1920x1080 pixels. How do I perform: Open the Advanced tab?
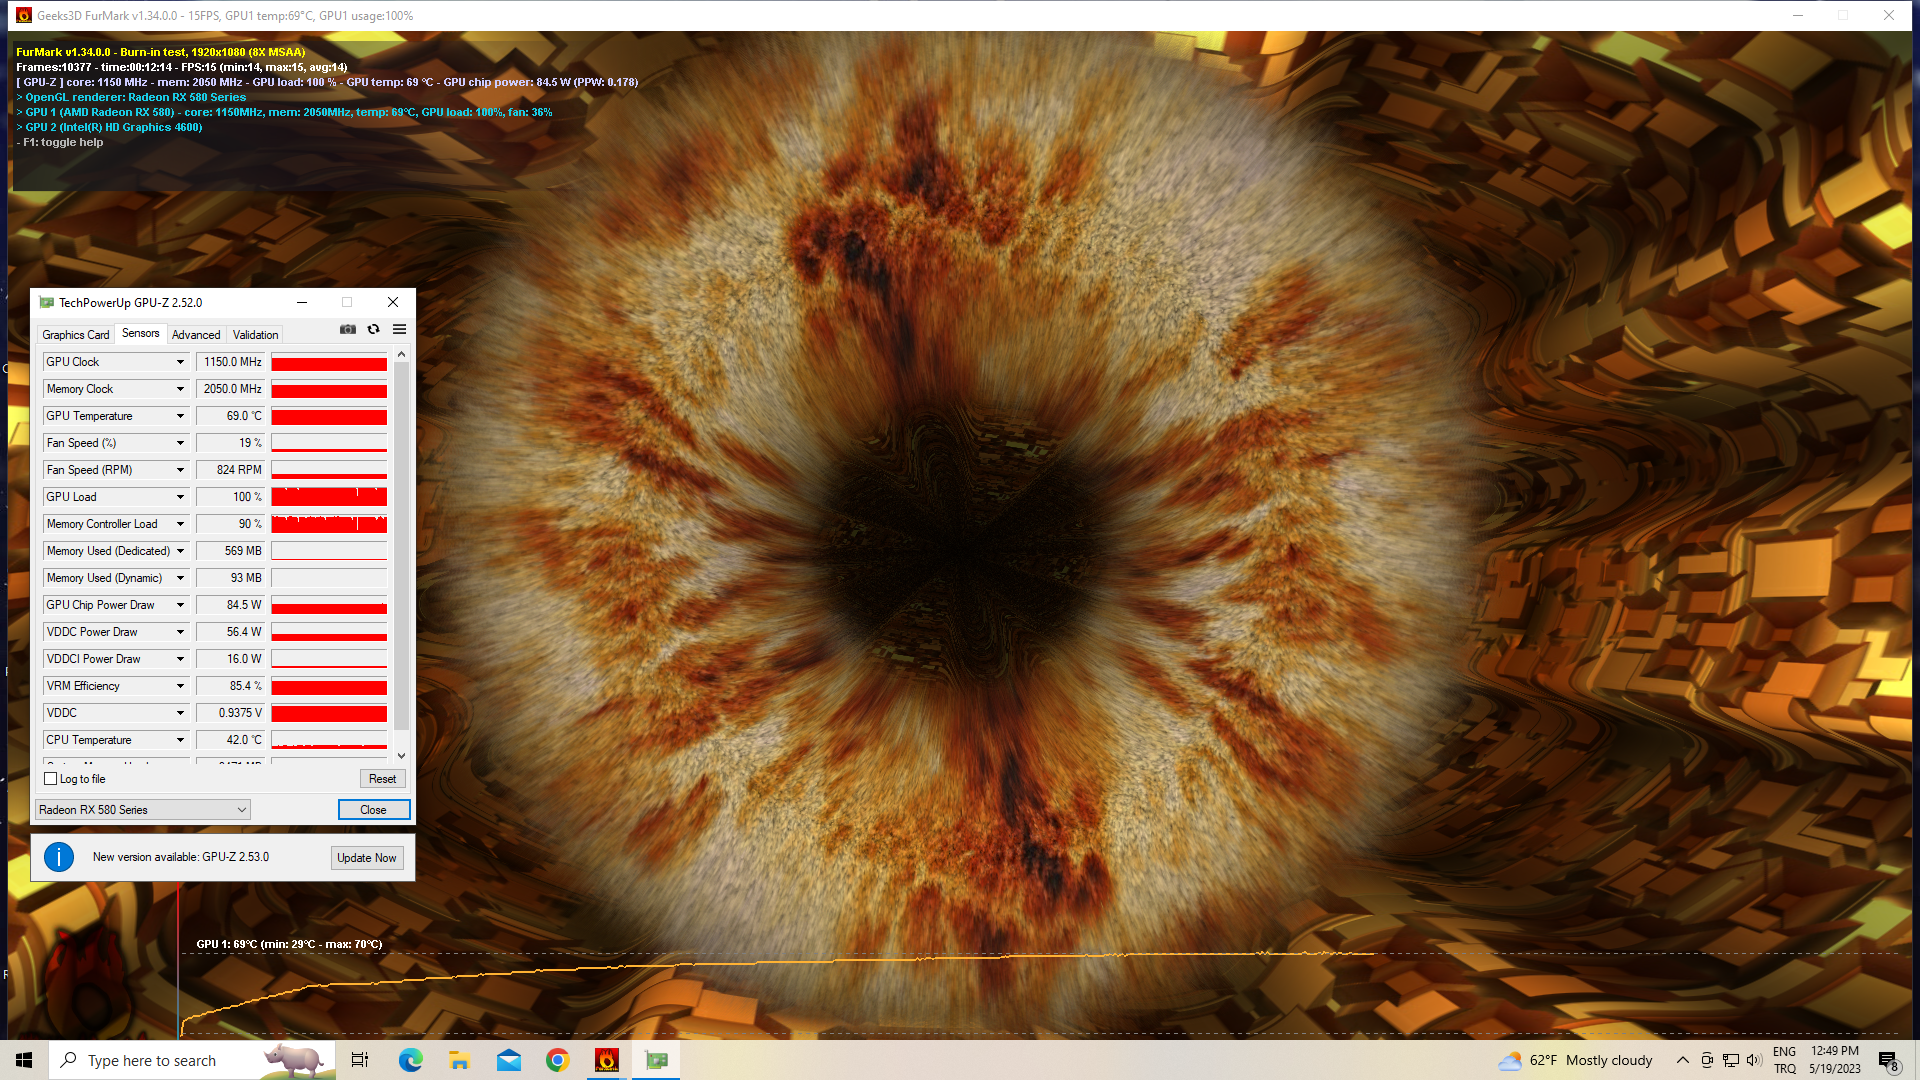(196, 335)
